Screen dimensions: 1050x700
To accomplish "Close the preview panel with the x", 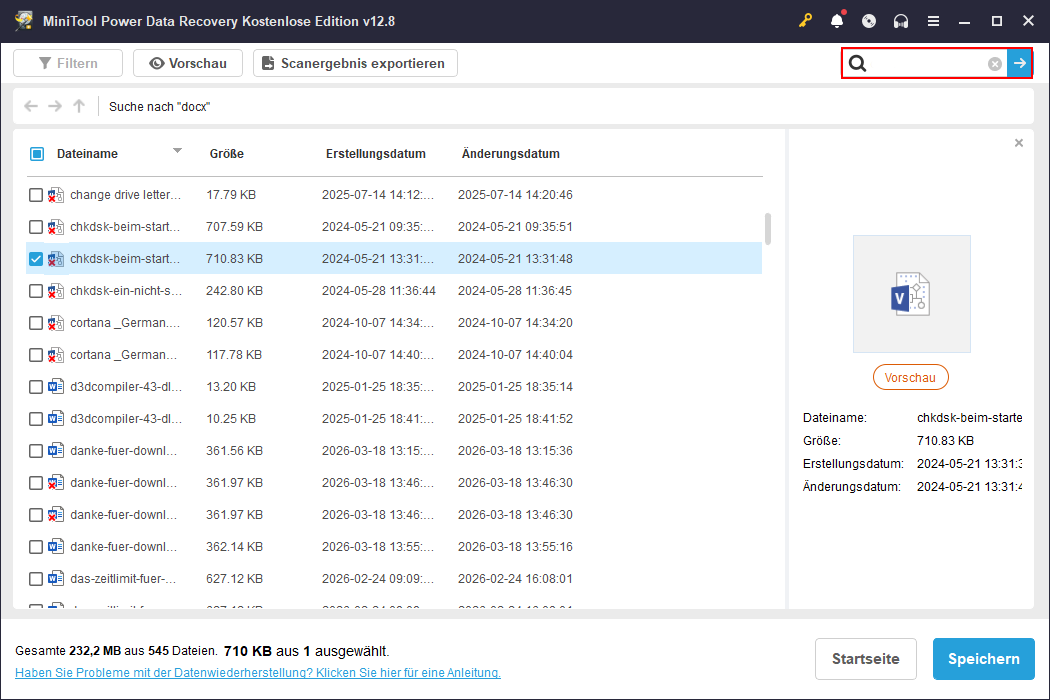I will (x=1019, y=143).
